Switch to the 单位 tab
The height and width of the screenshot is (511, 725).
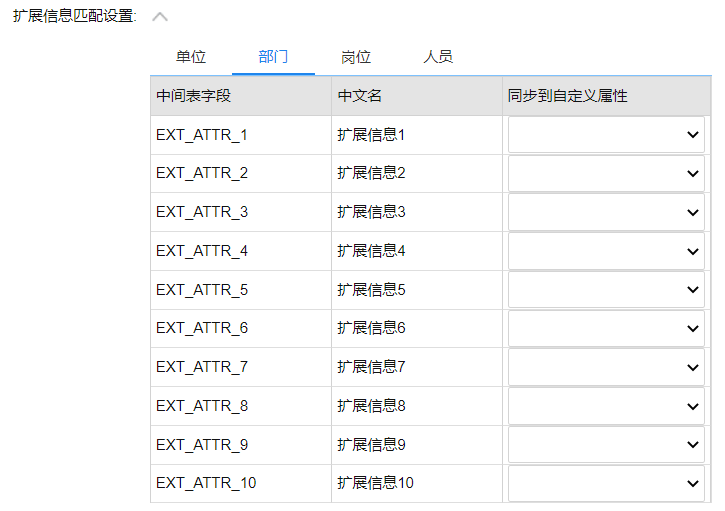191,57
